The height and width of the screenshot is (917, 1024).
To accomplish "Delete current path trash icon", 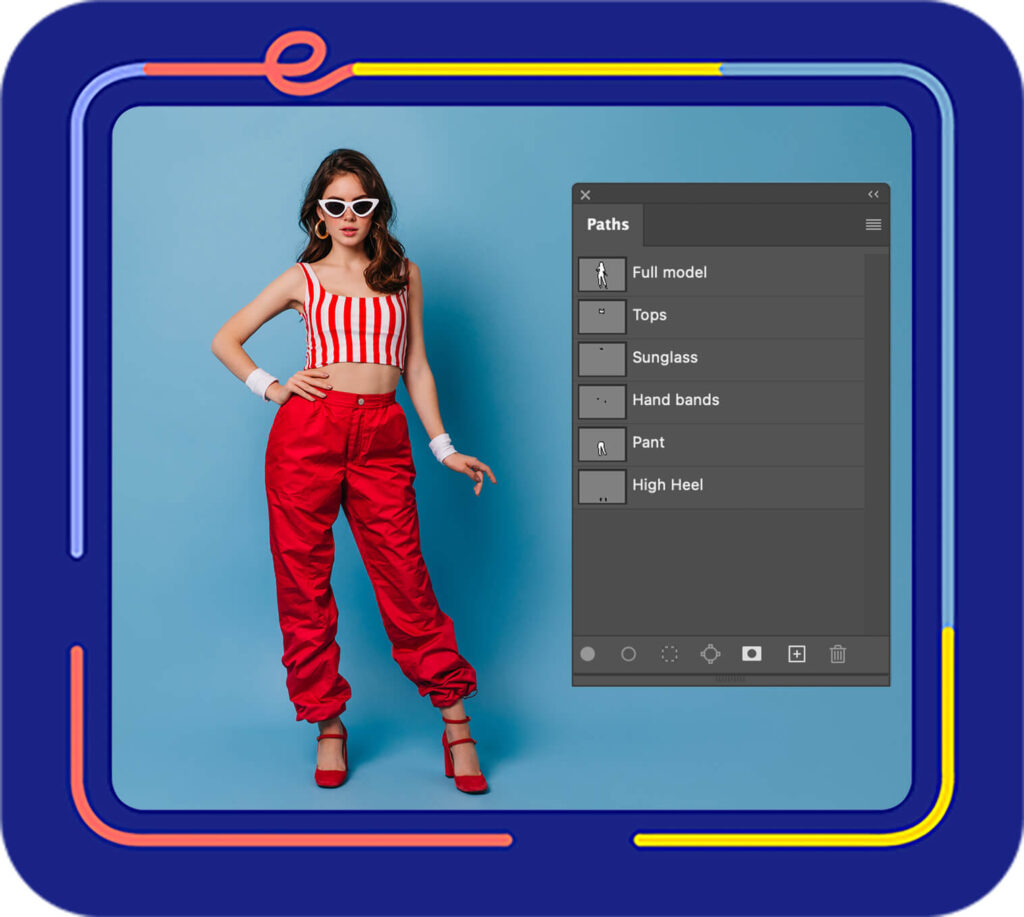I will pos(837,654).
